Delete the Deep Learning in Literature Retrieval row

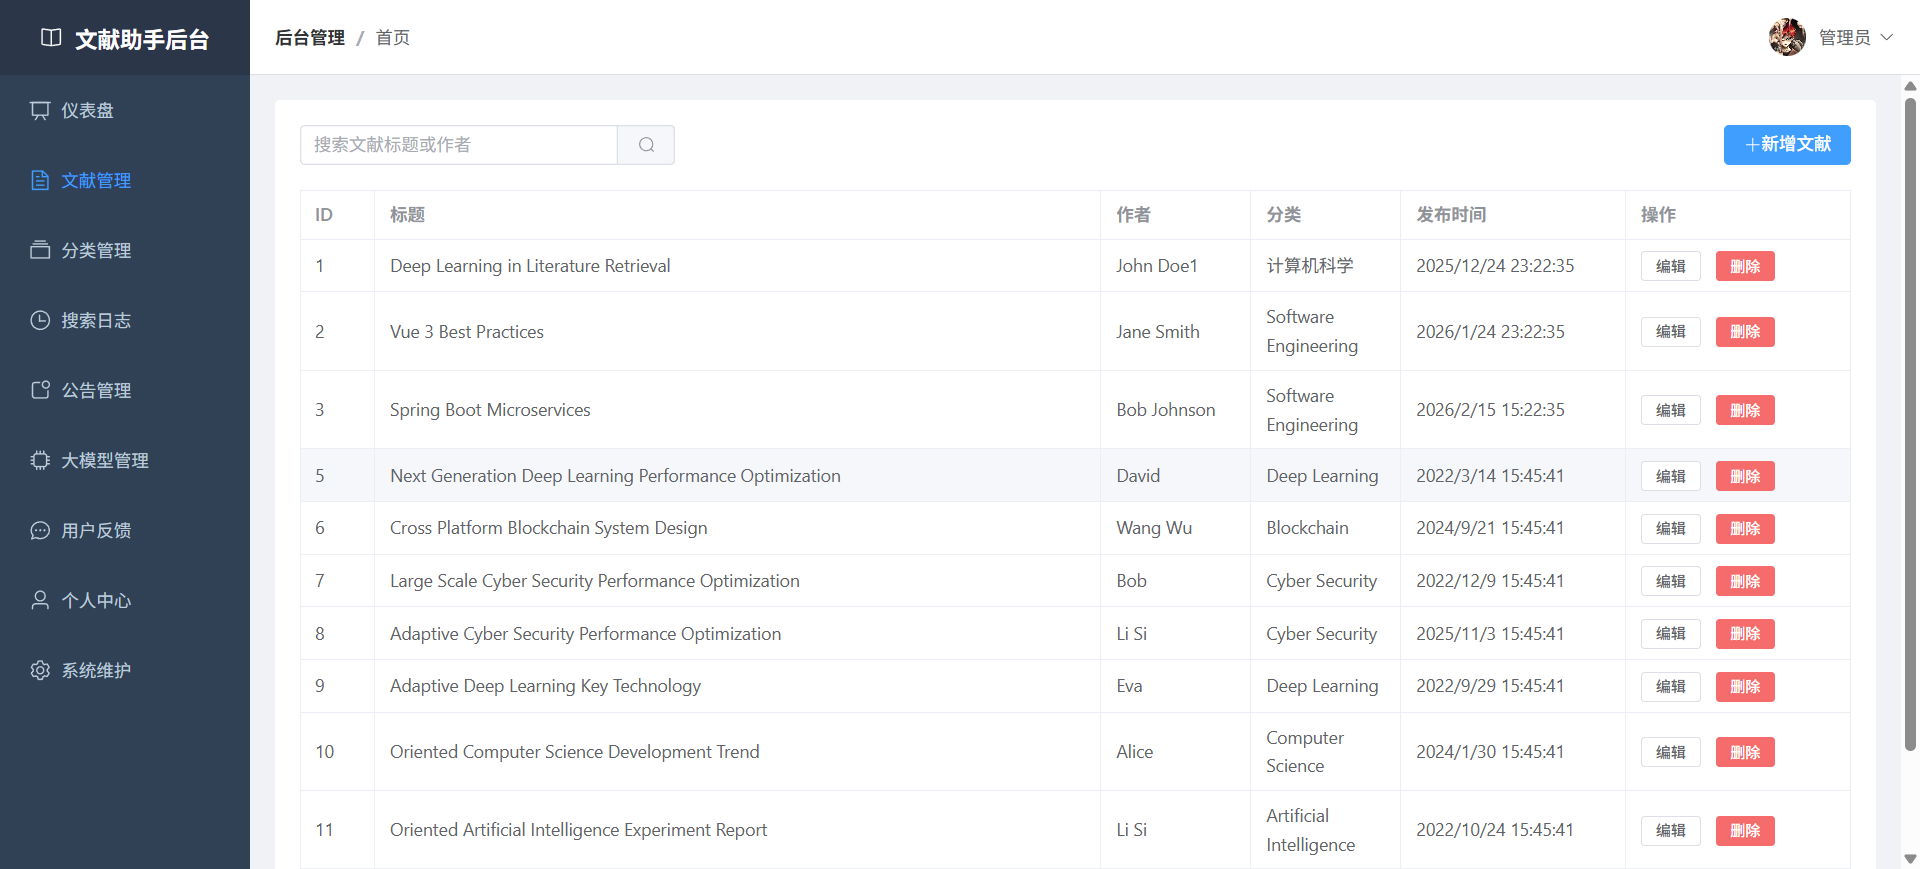(1745, 266)
